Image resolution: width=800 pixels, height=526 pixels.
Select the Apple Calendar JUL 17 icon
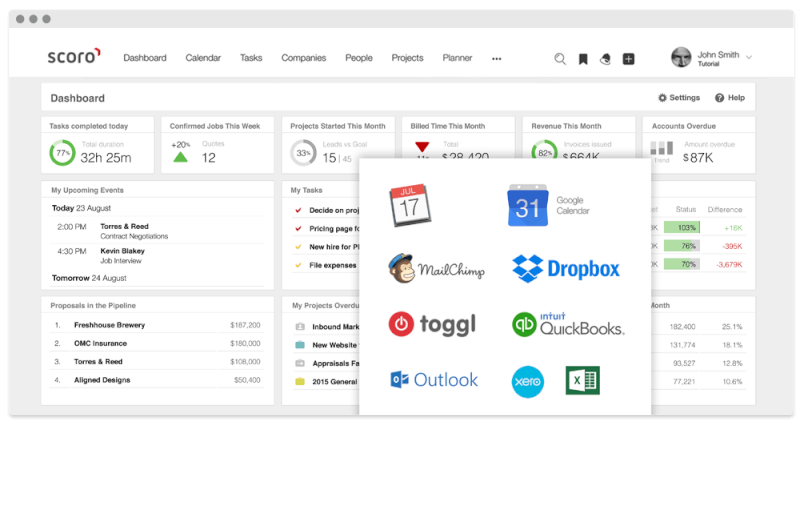tap(410, 205)
